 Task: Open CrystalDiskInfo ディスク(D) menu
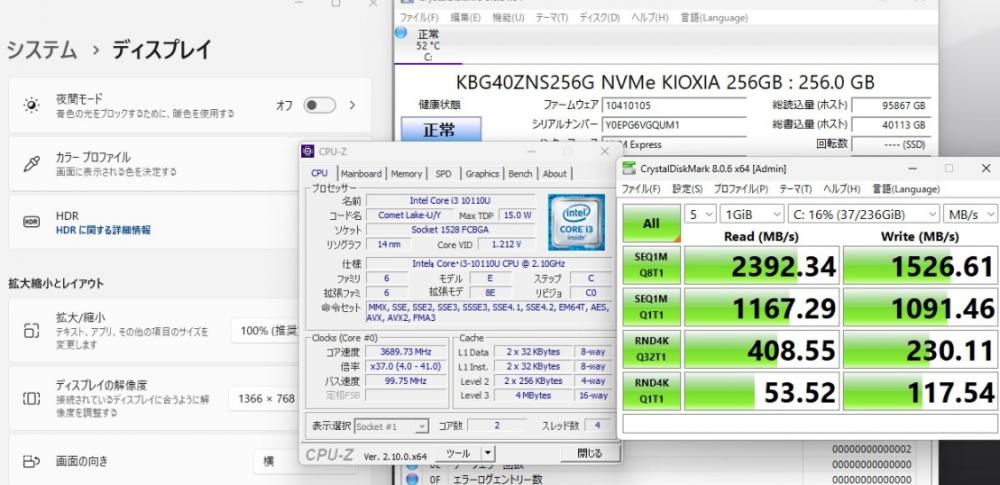599,18
